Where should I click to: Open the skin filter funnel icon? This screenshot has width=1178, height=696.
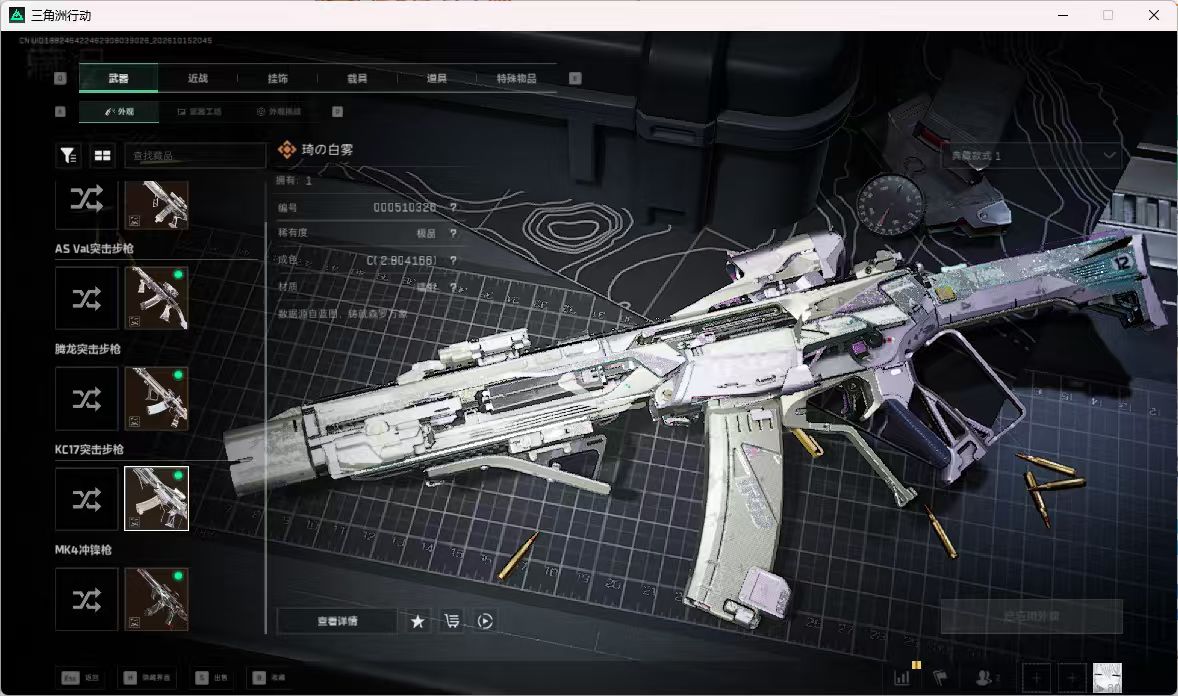pyautogui.click(x=68, y=155)
